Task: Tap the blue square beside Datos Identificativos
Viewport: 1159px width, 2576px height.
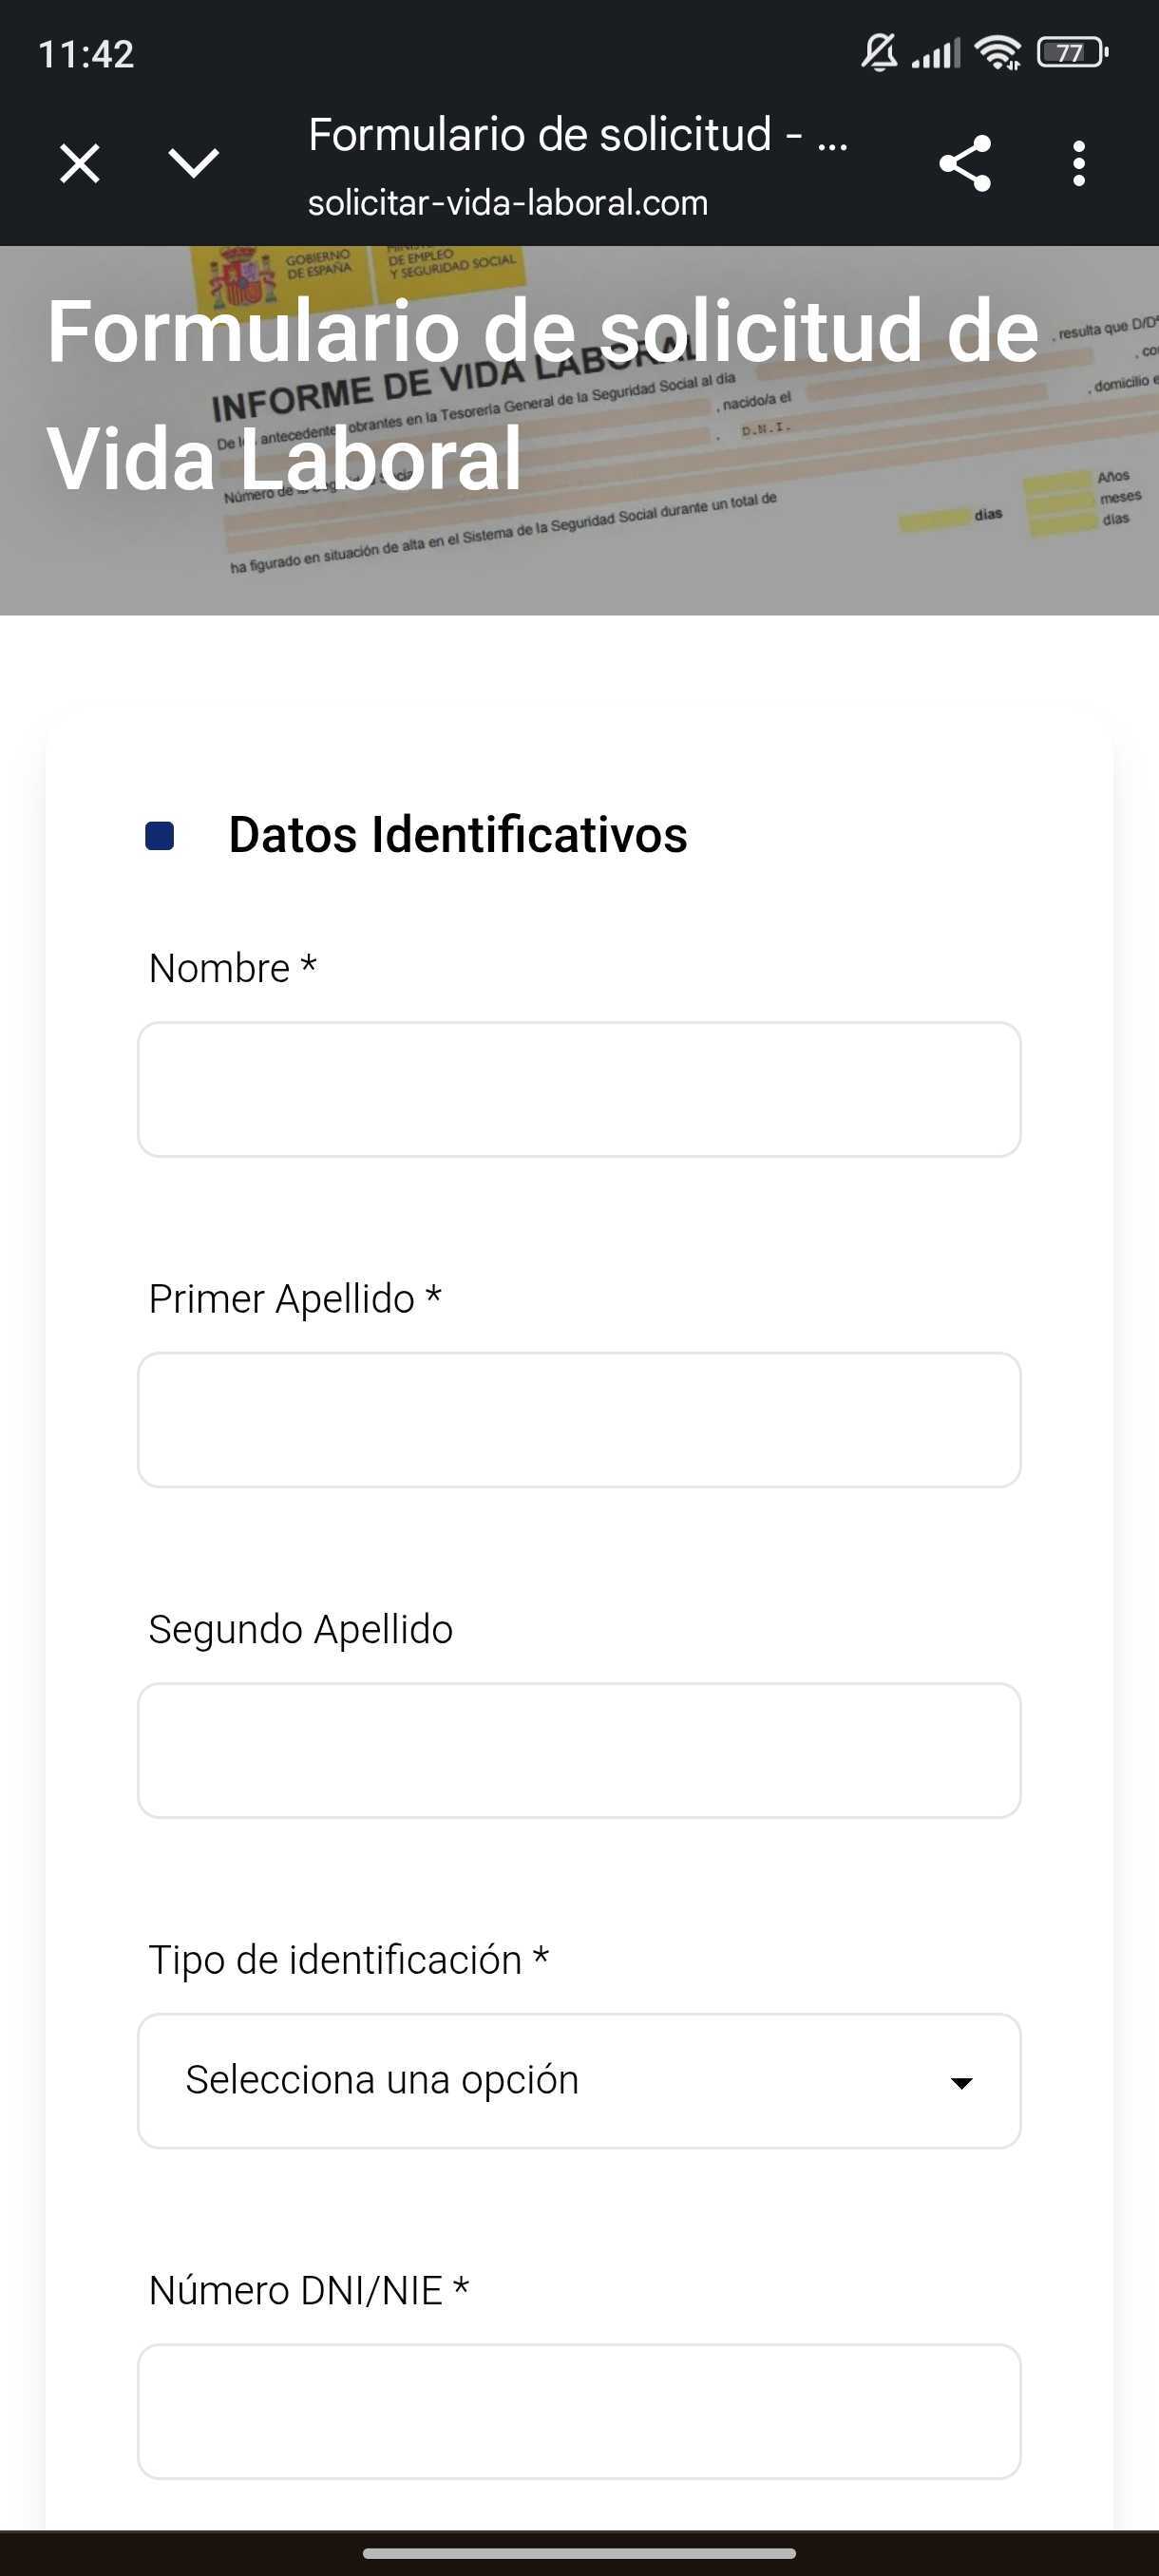Action: [160, 835]
